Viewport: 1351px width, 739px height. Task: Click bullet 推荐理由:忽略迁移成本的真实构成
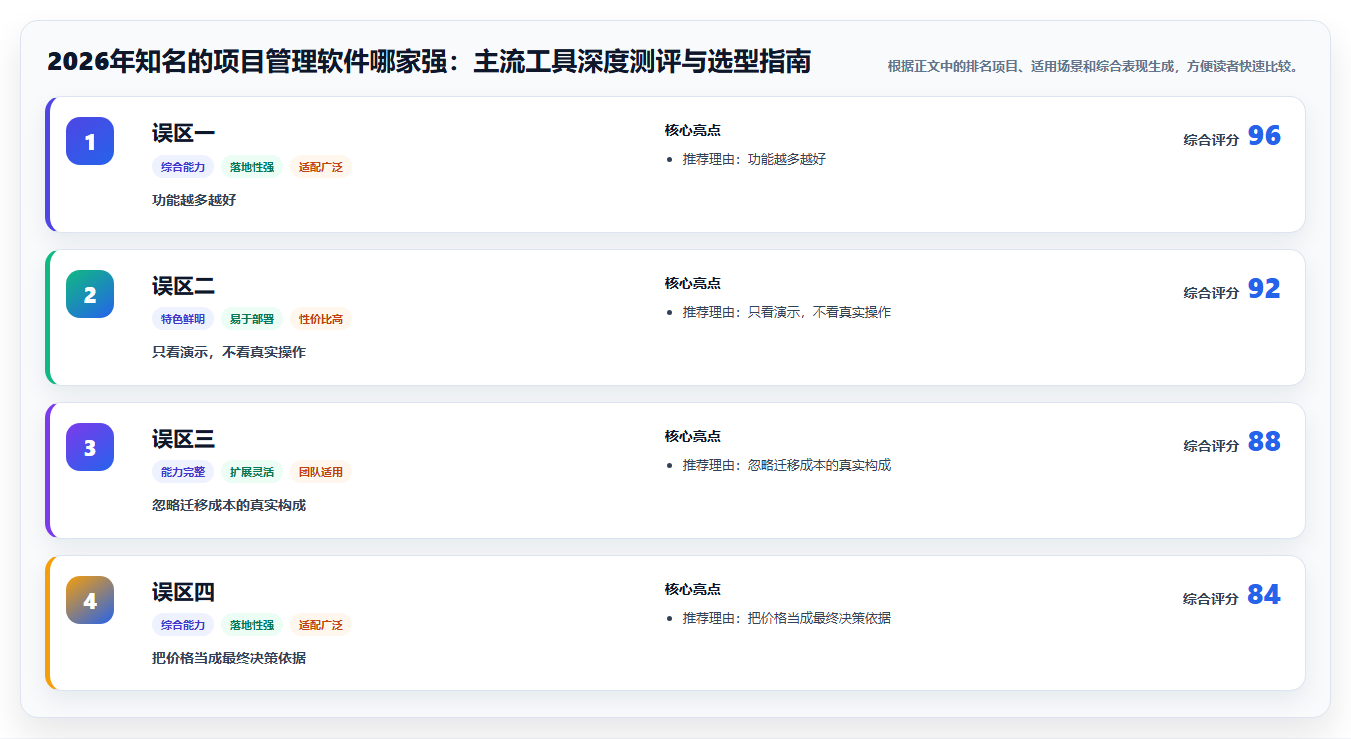click(x=786, y=465)
